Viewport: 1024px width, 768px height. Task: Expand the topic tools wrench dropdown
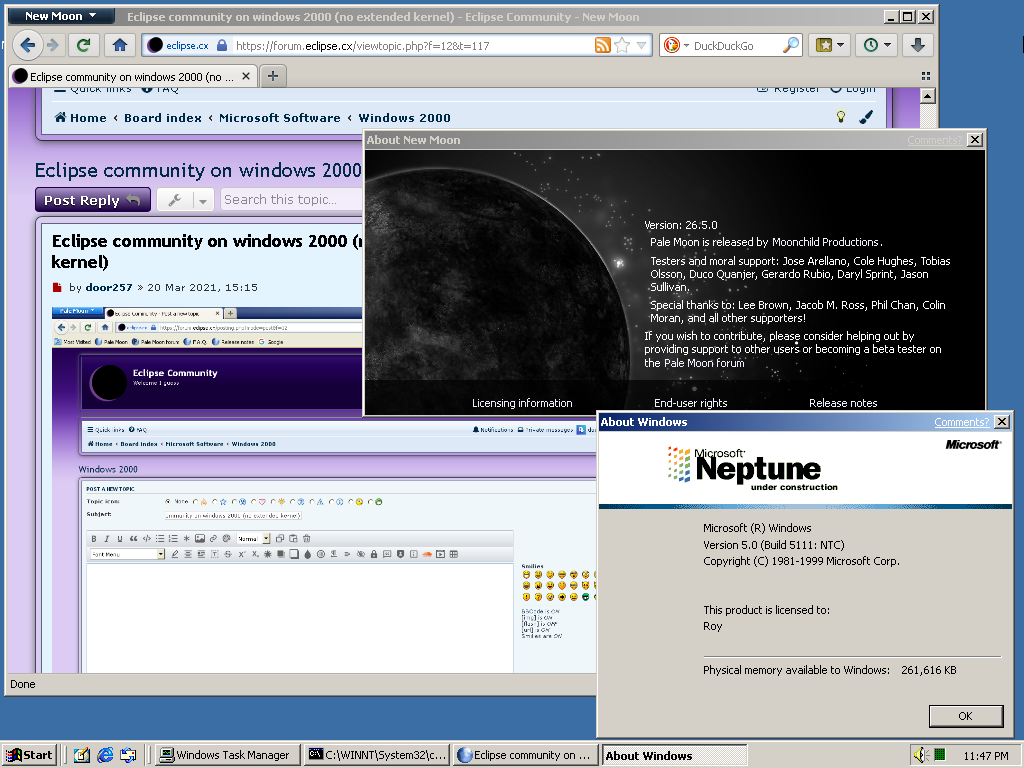coord(185,200)
